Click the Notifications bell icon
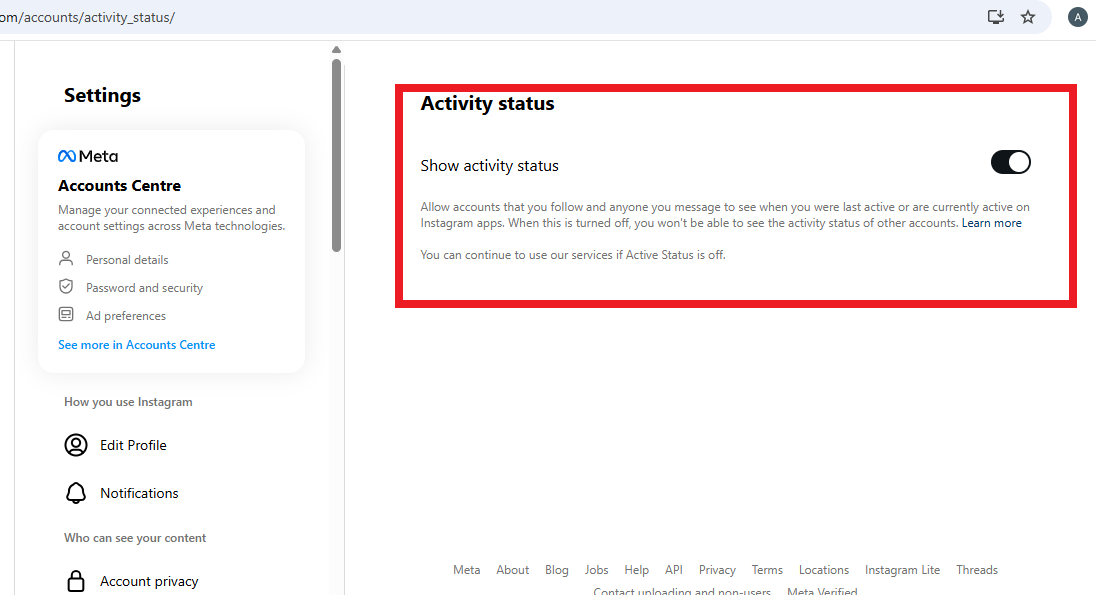The image size is (1096, 595). click(x=75, y=493)
